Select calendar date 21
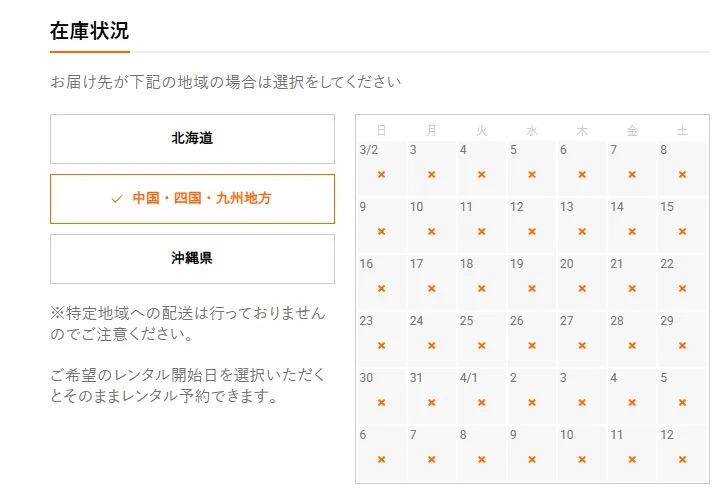This screenshot has height=498, width=727. pos(632,280)
